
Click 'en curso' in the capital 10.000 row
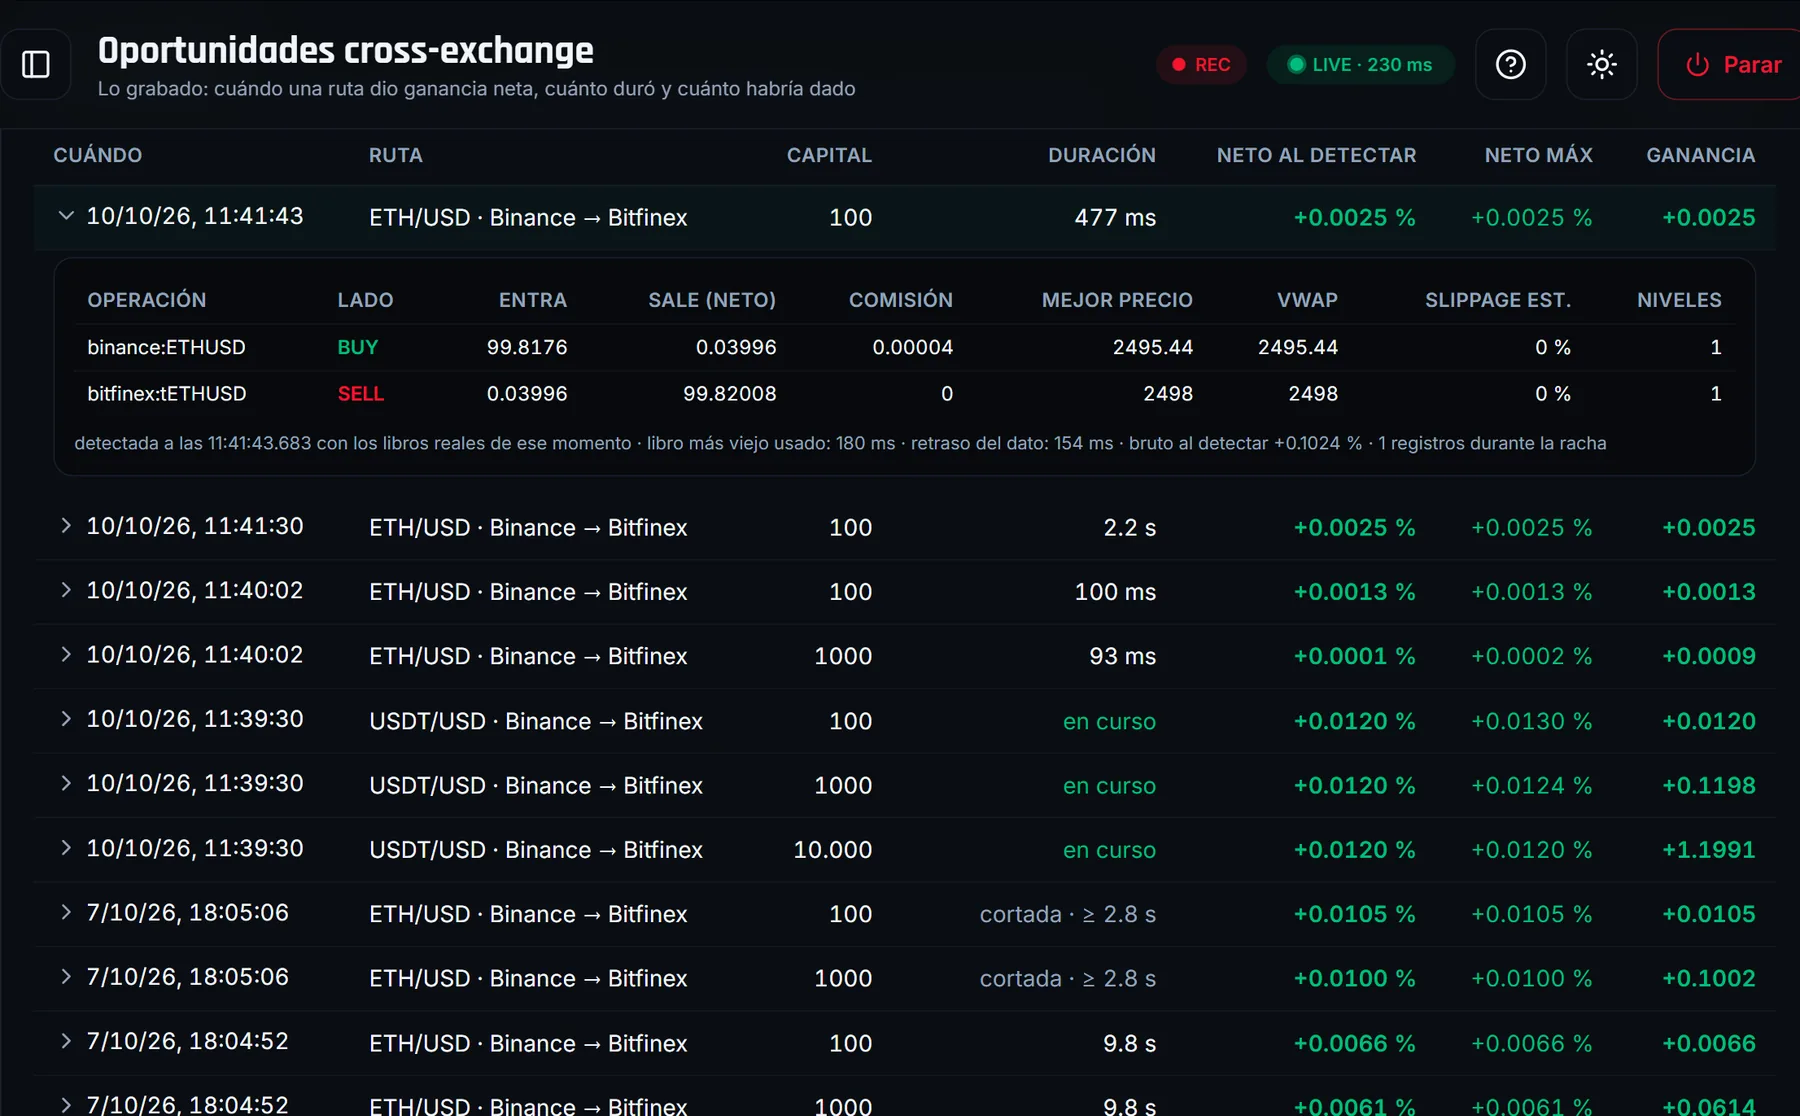1109,850
